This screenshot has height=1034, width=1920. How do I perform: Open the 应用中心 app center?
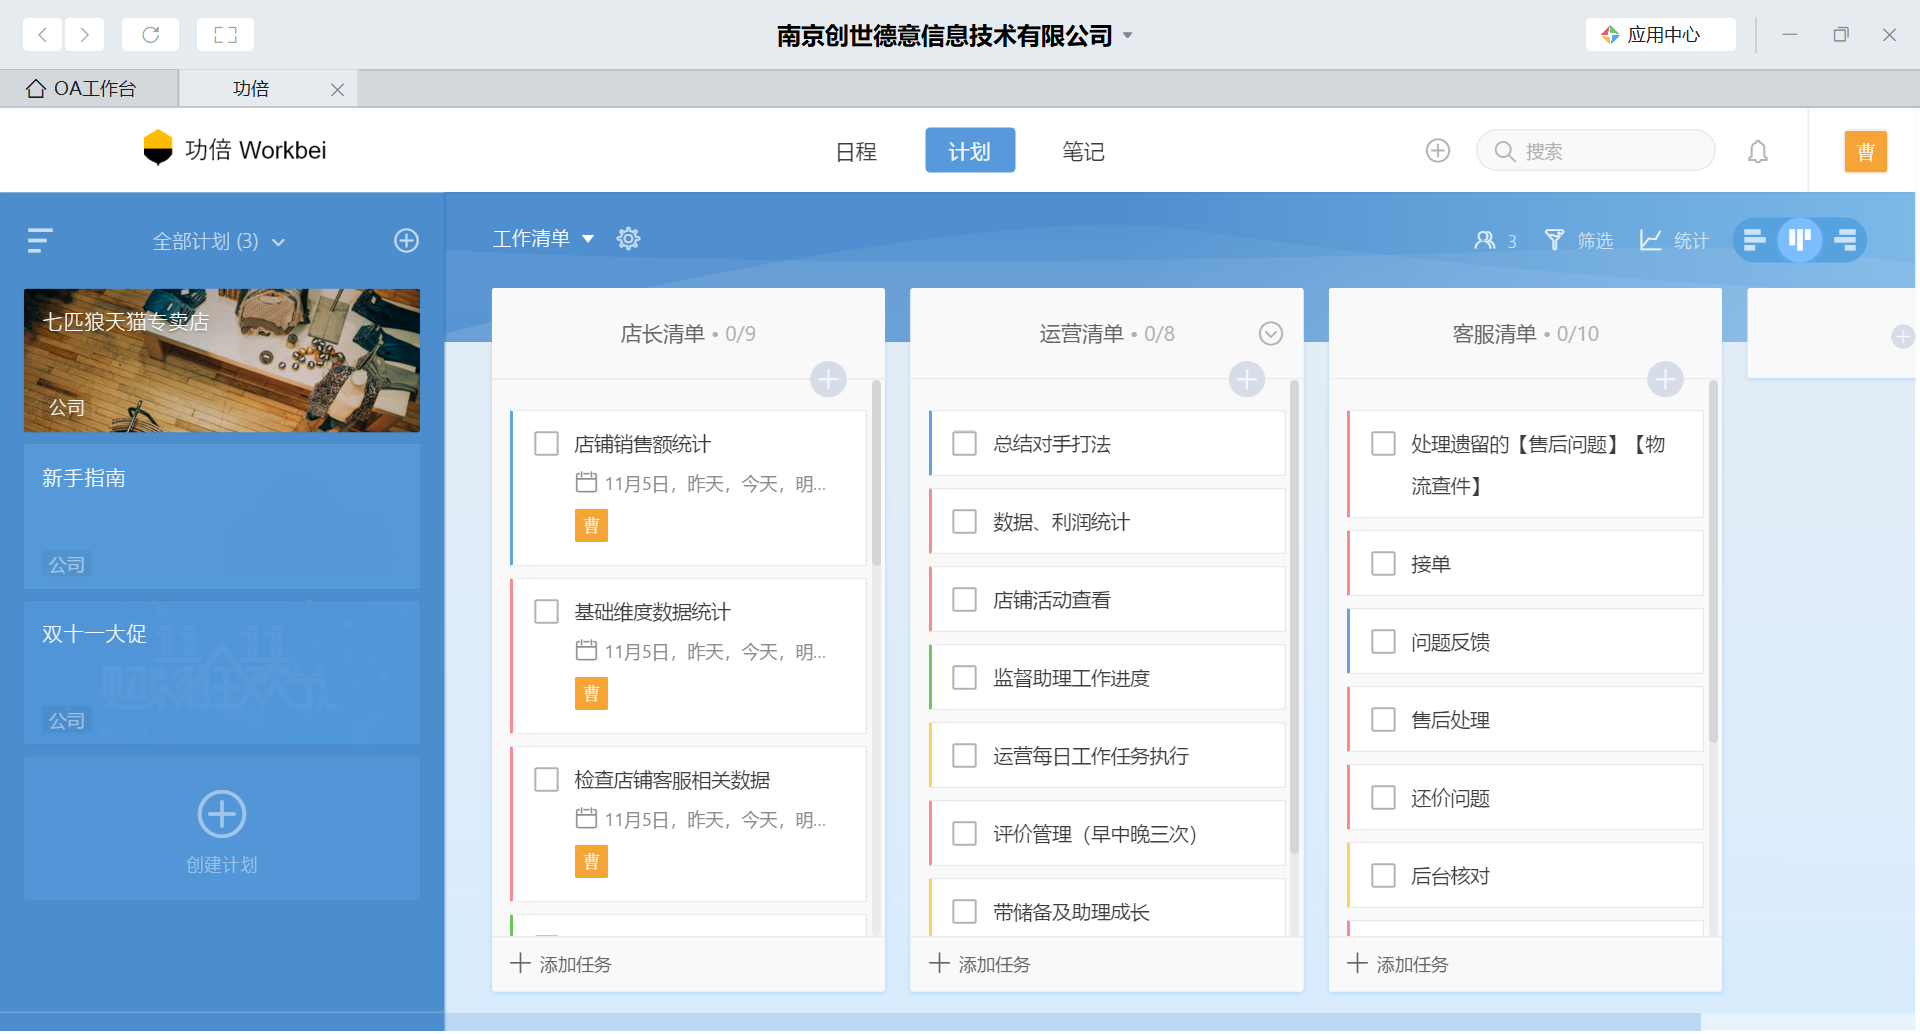1660,35
